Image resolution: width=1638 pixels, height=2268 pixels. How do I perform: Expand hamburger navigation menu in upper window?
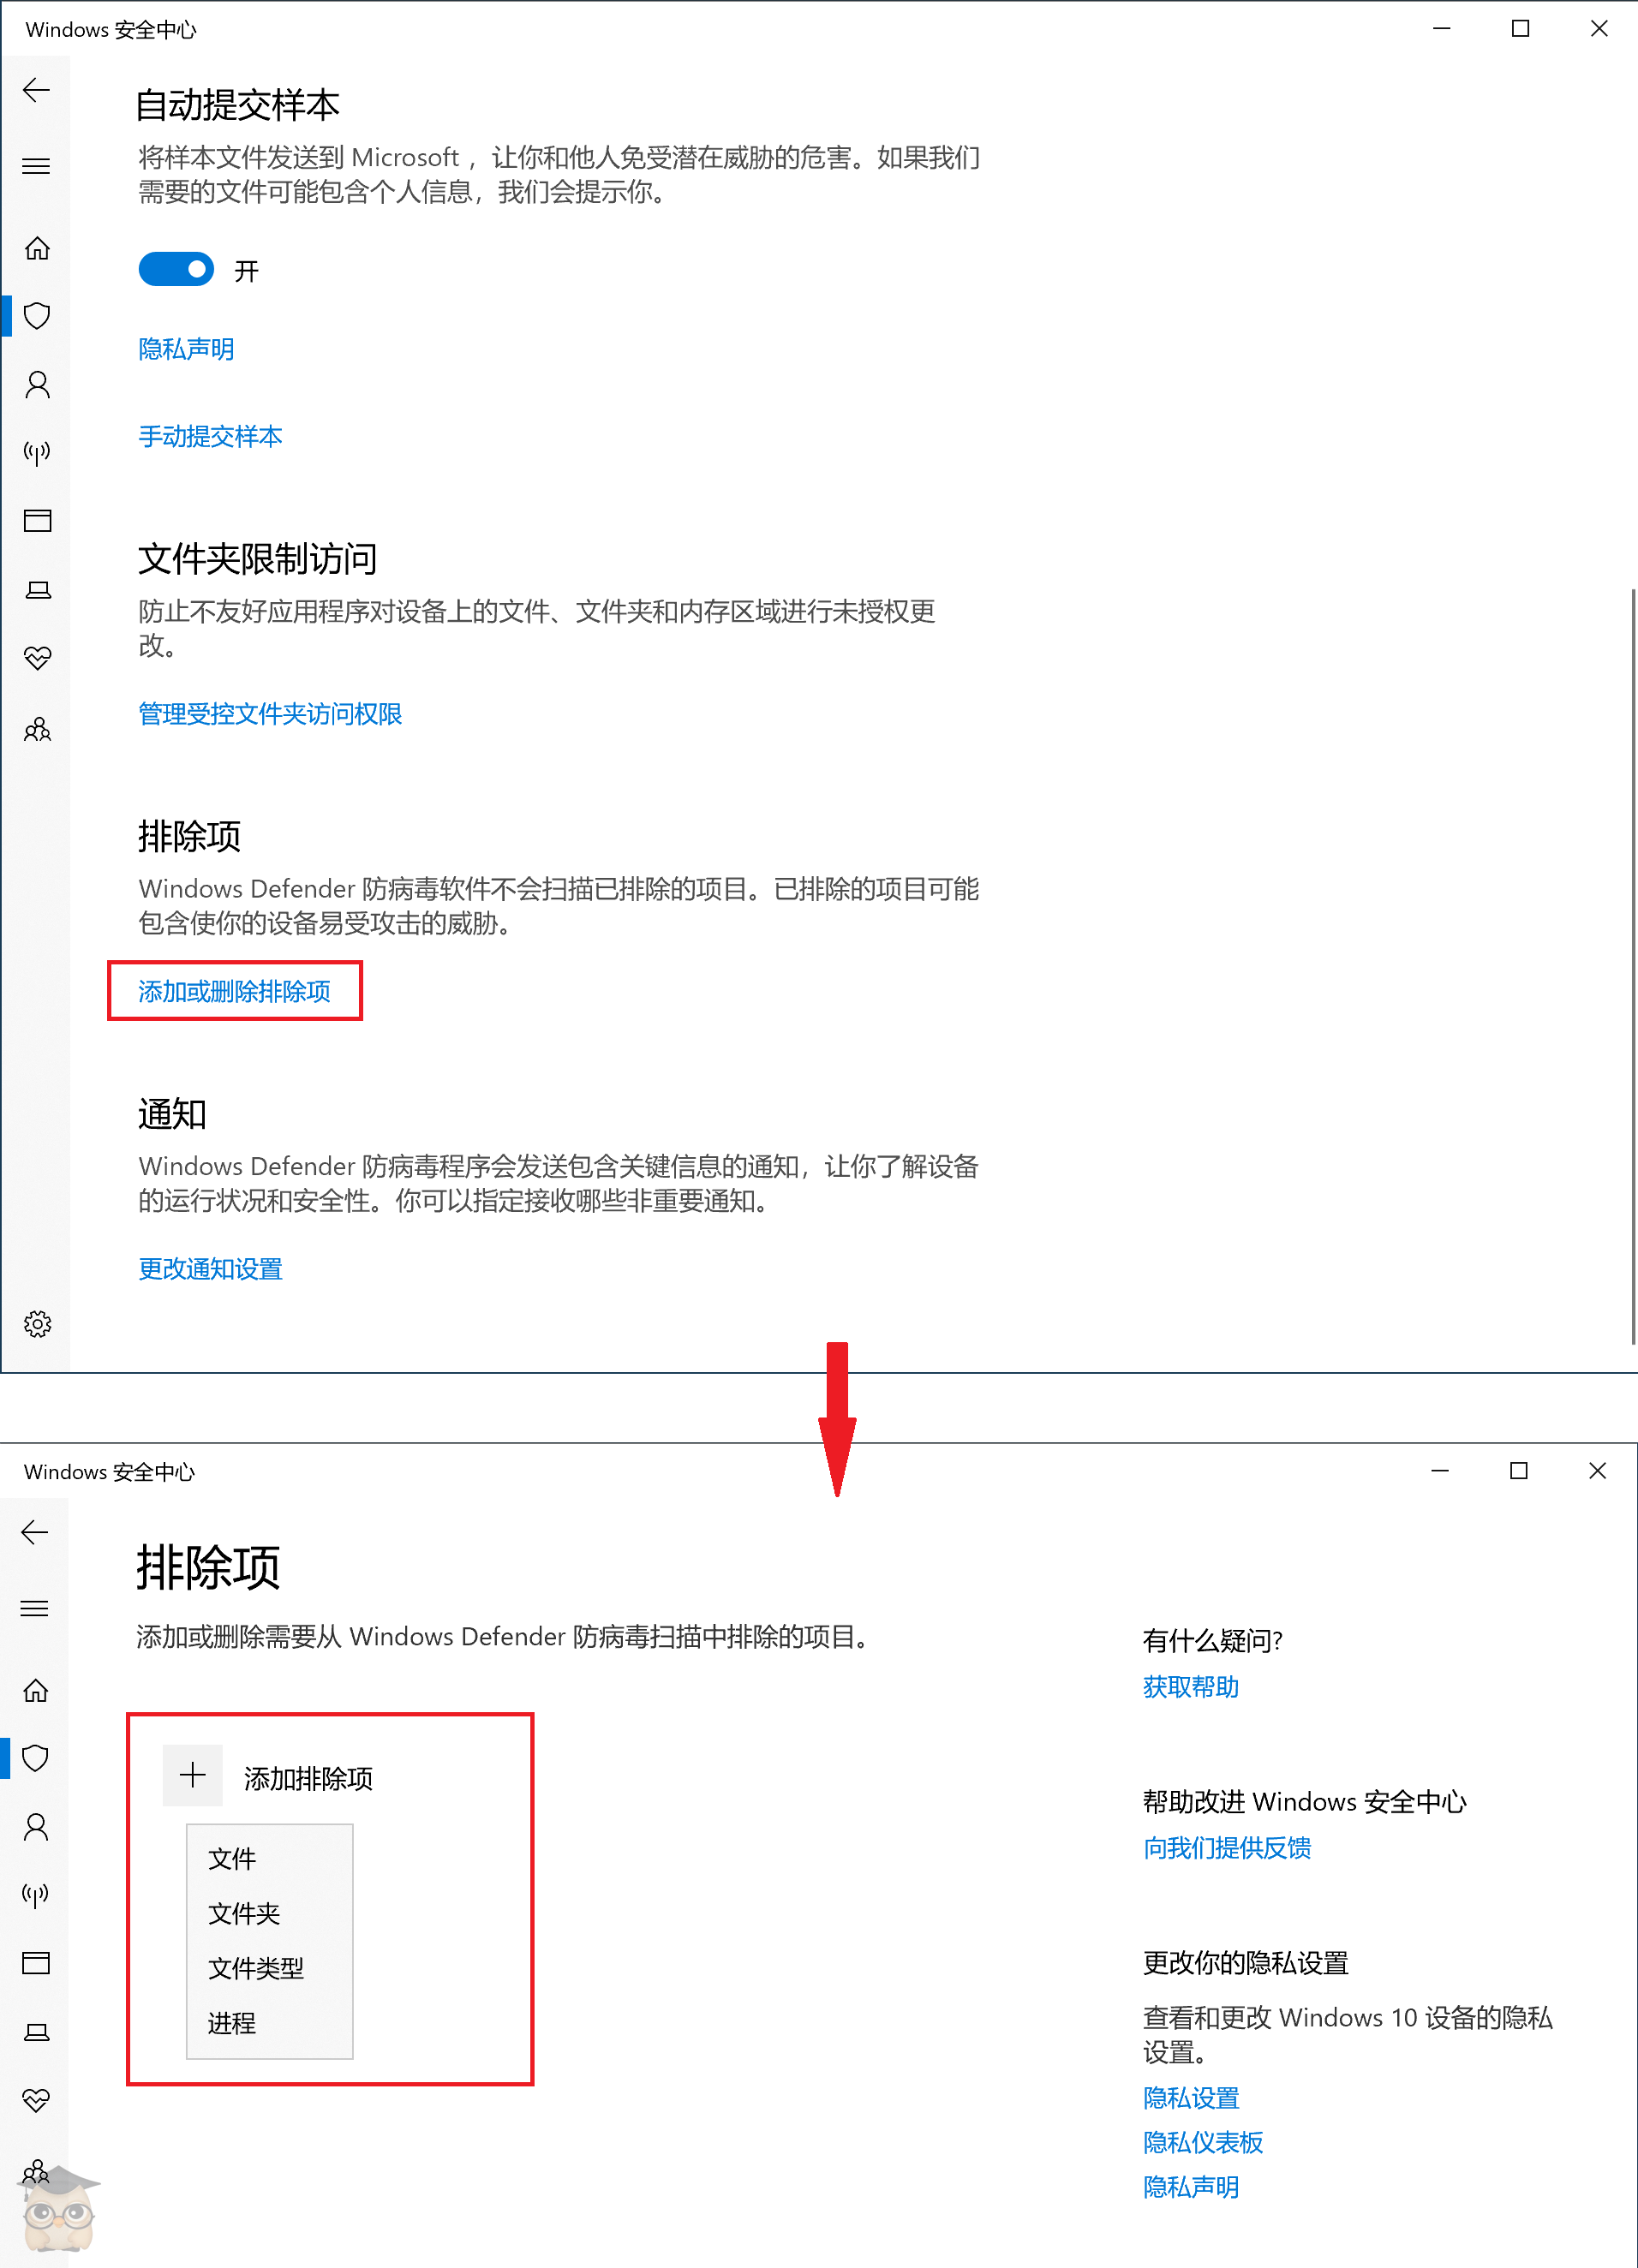point(36,166)
